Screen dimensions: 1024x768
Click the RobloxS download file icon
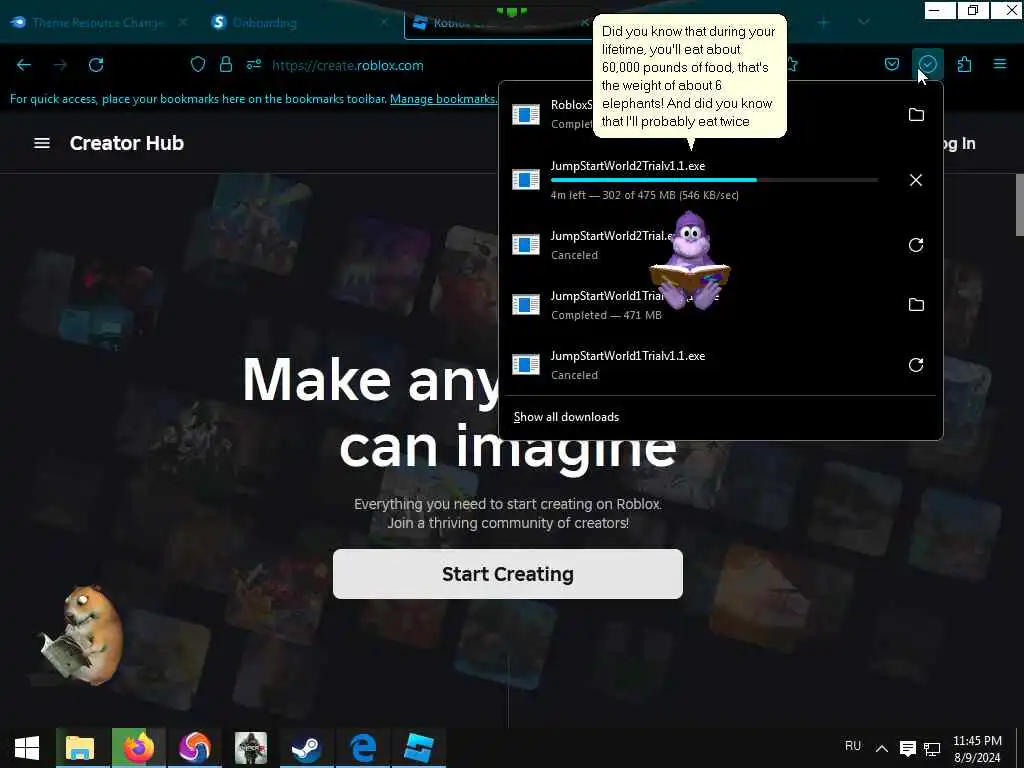(x=526, y=114)
